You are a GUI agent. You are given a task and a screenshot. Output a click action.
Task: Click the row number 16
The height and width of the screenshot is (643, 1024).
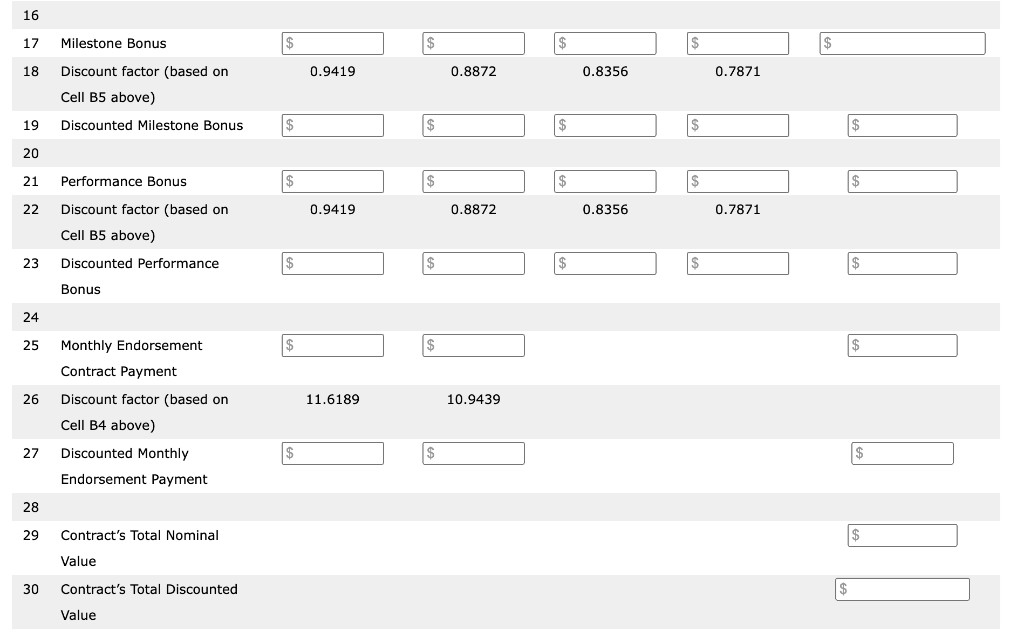tap(31, 16)
